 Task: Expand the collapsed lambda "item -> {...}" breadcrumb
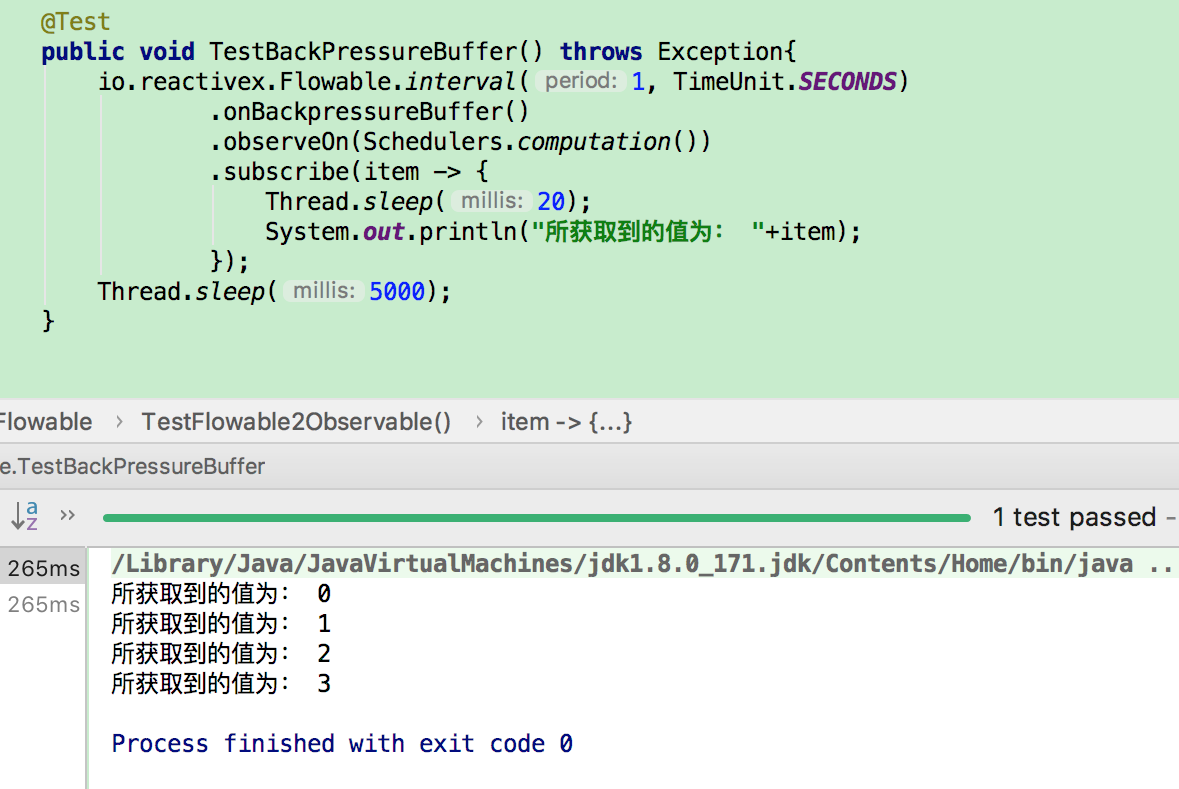pyautogui.click(x=565, y=422)
